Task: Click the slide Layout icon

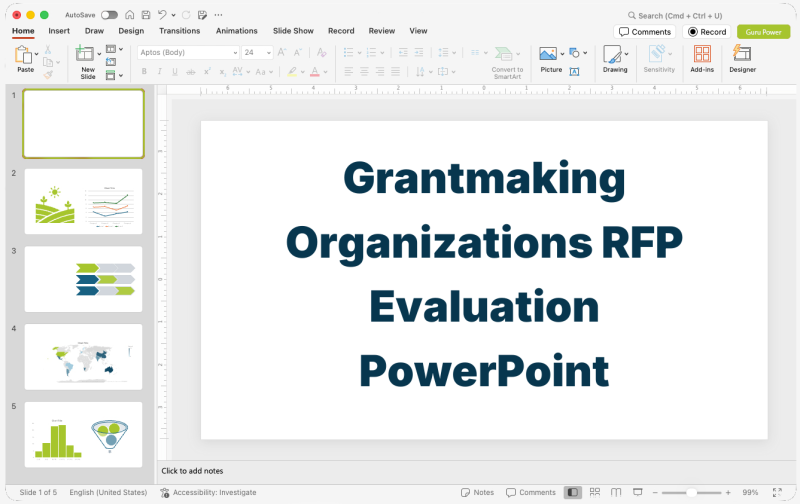Action: point(111,49)
